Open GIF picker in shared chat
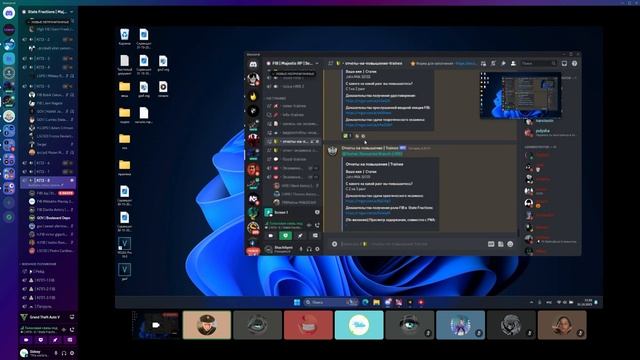Image resolution: width=640 pixels, height=360 pixels. point(491,244)
